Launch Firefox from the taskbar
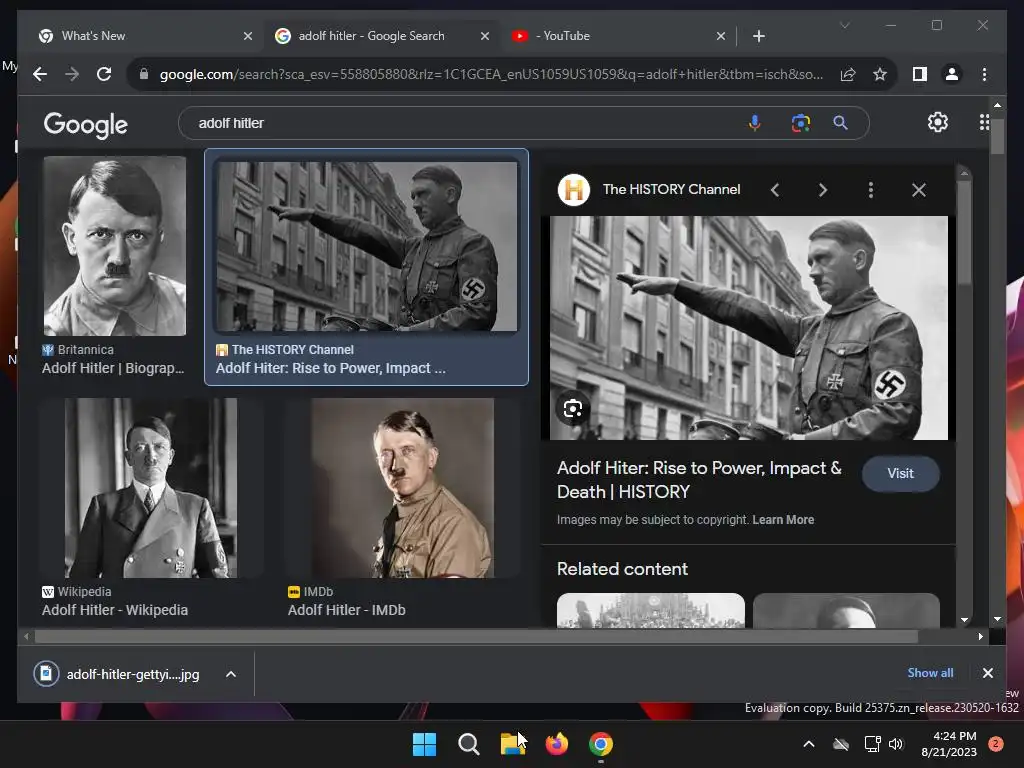 [556, 744]
